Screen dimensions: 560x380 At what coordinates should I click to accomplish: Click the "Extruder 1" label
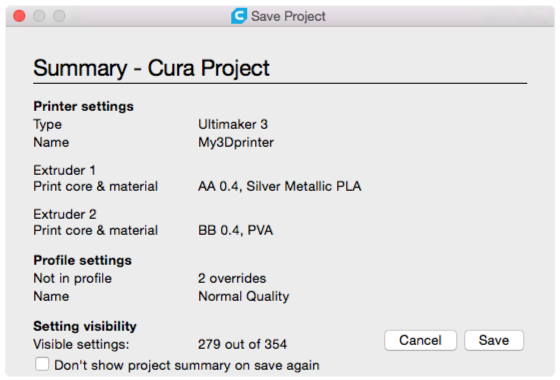[x=64, y=170]
